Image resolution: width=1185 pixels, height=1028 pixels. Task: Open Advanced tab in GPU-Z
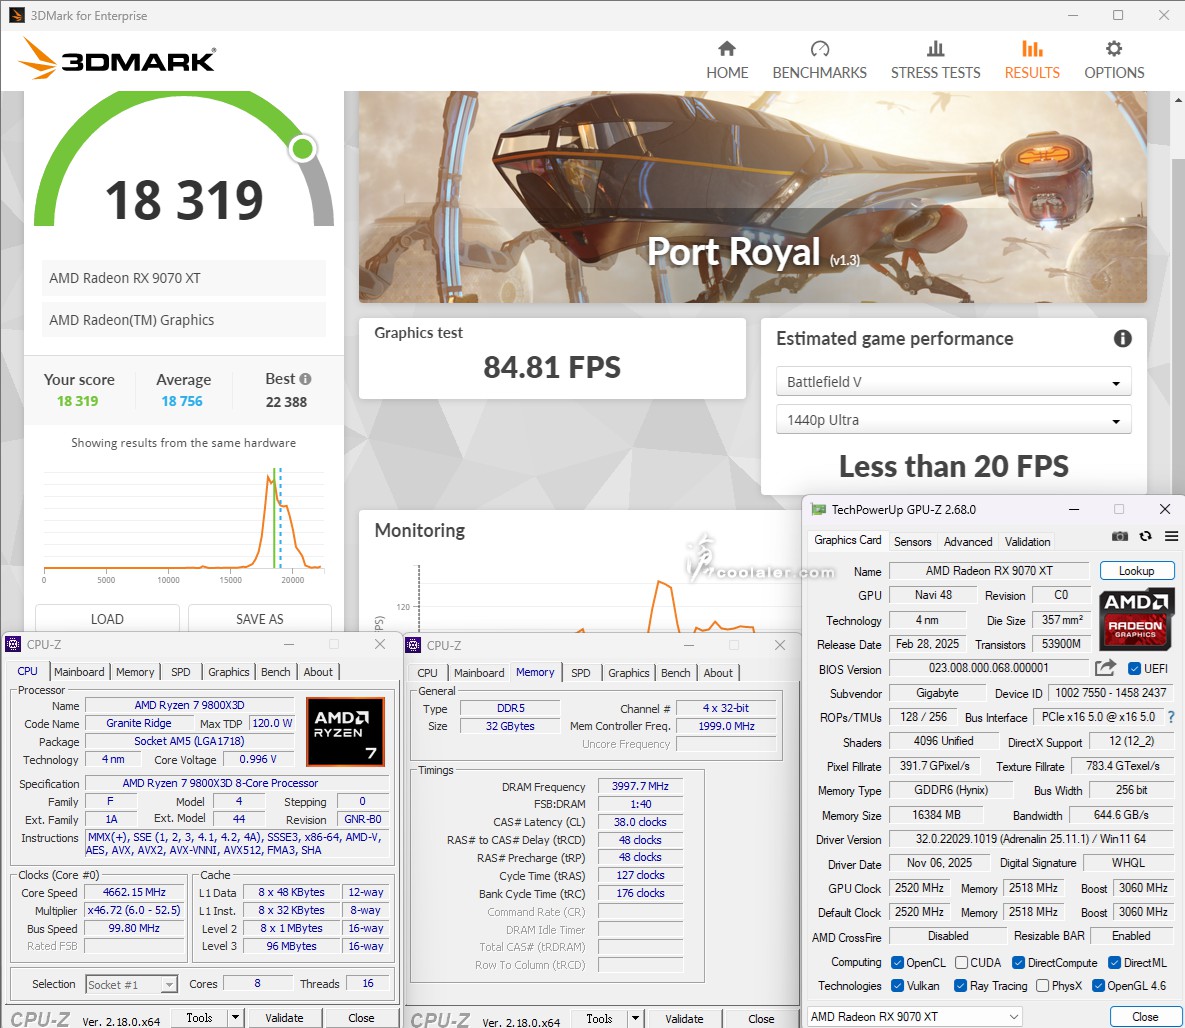point(967,541)
